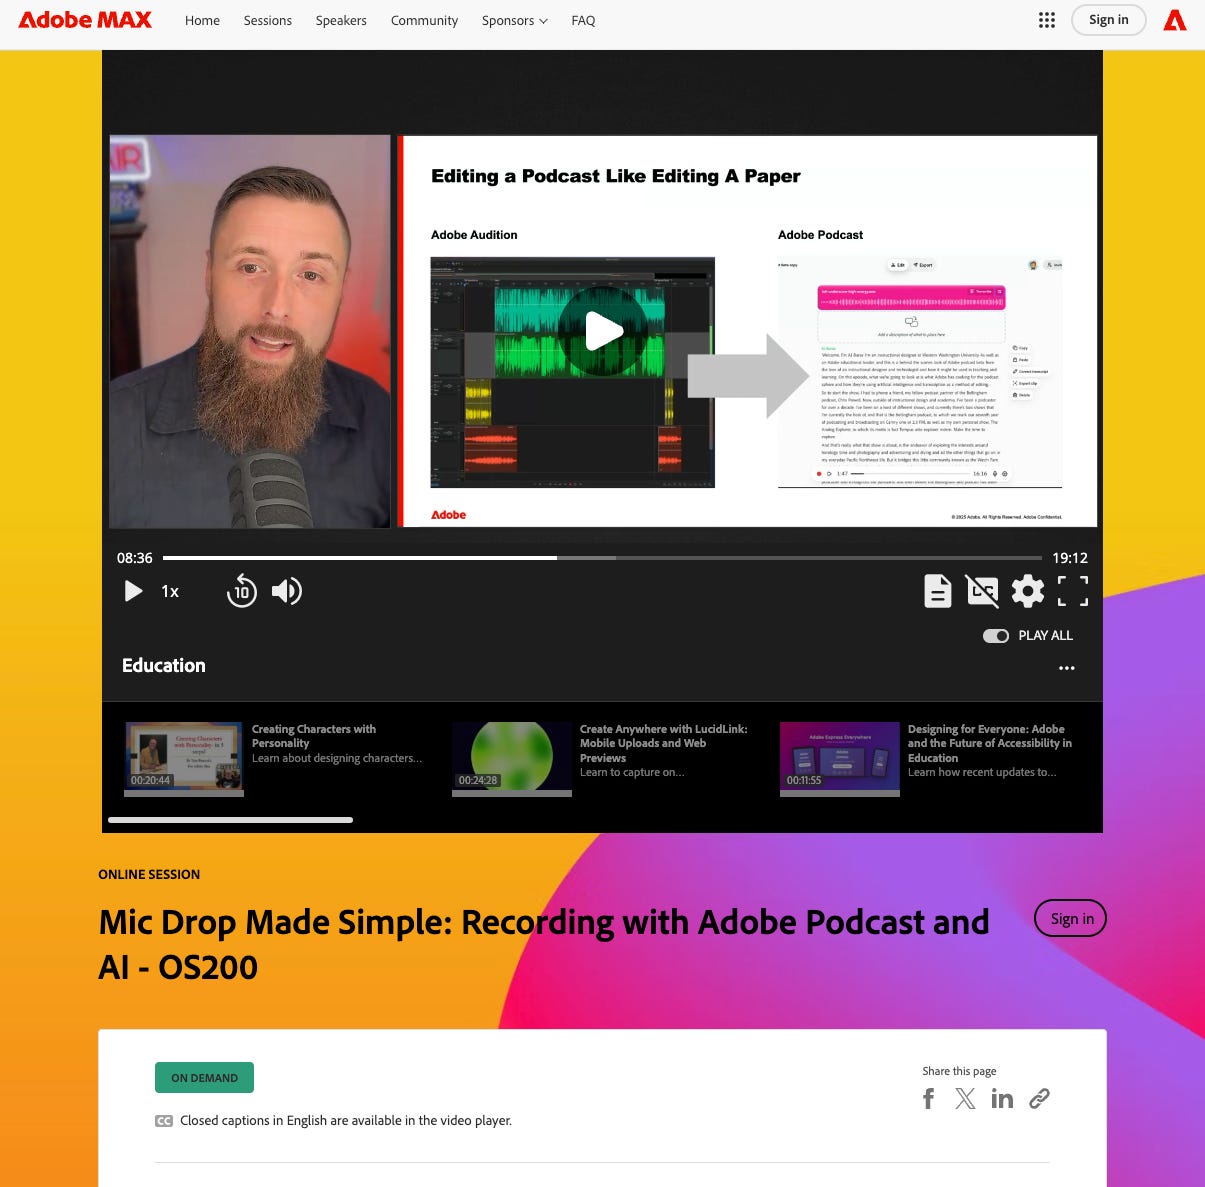Viewport: 1205px width, 1187px height.
Task: Click the 08:36 current time label
Action: coord(135,558)
